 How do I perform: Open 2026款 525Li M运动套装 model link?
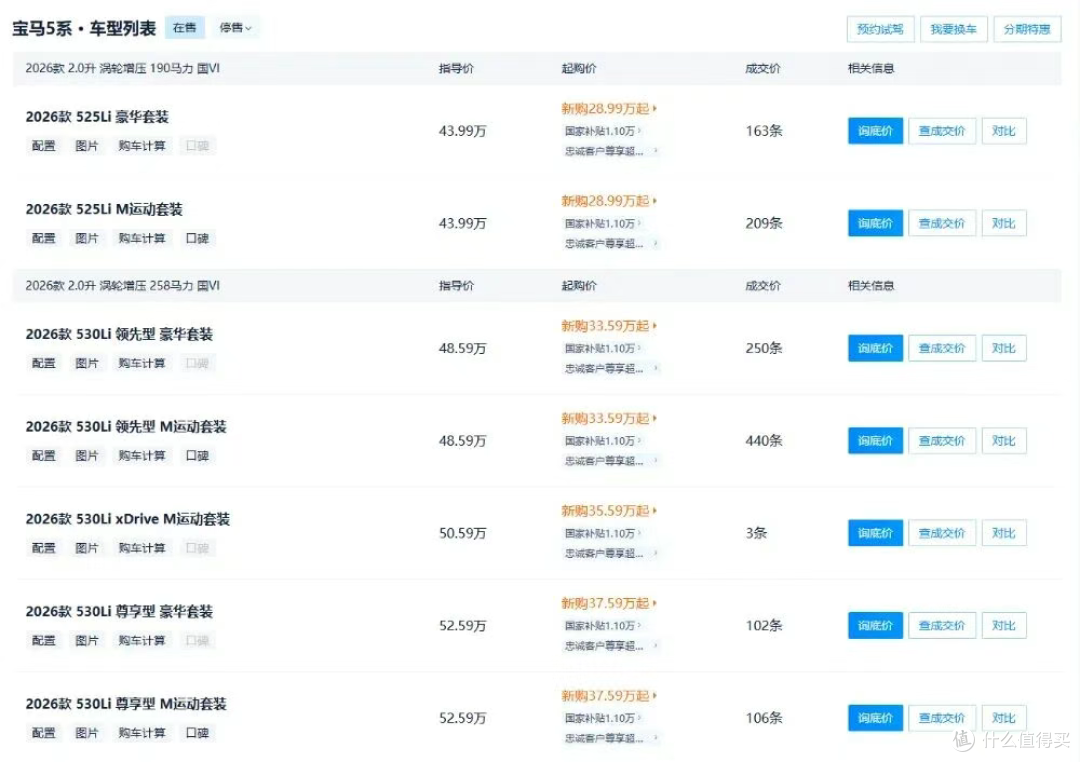click(x=104, y=209)
